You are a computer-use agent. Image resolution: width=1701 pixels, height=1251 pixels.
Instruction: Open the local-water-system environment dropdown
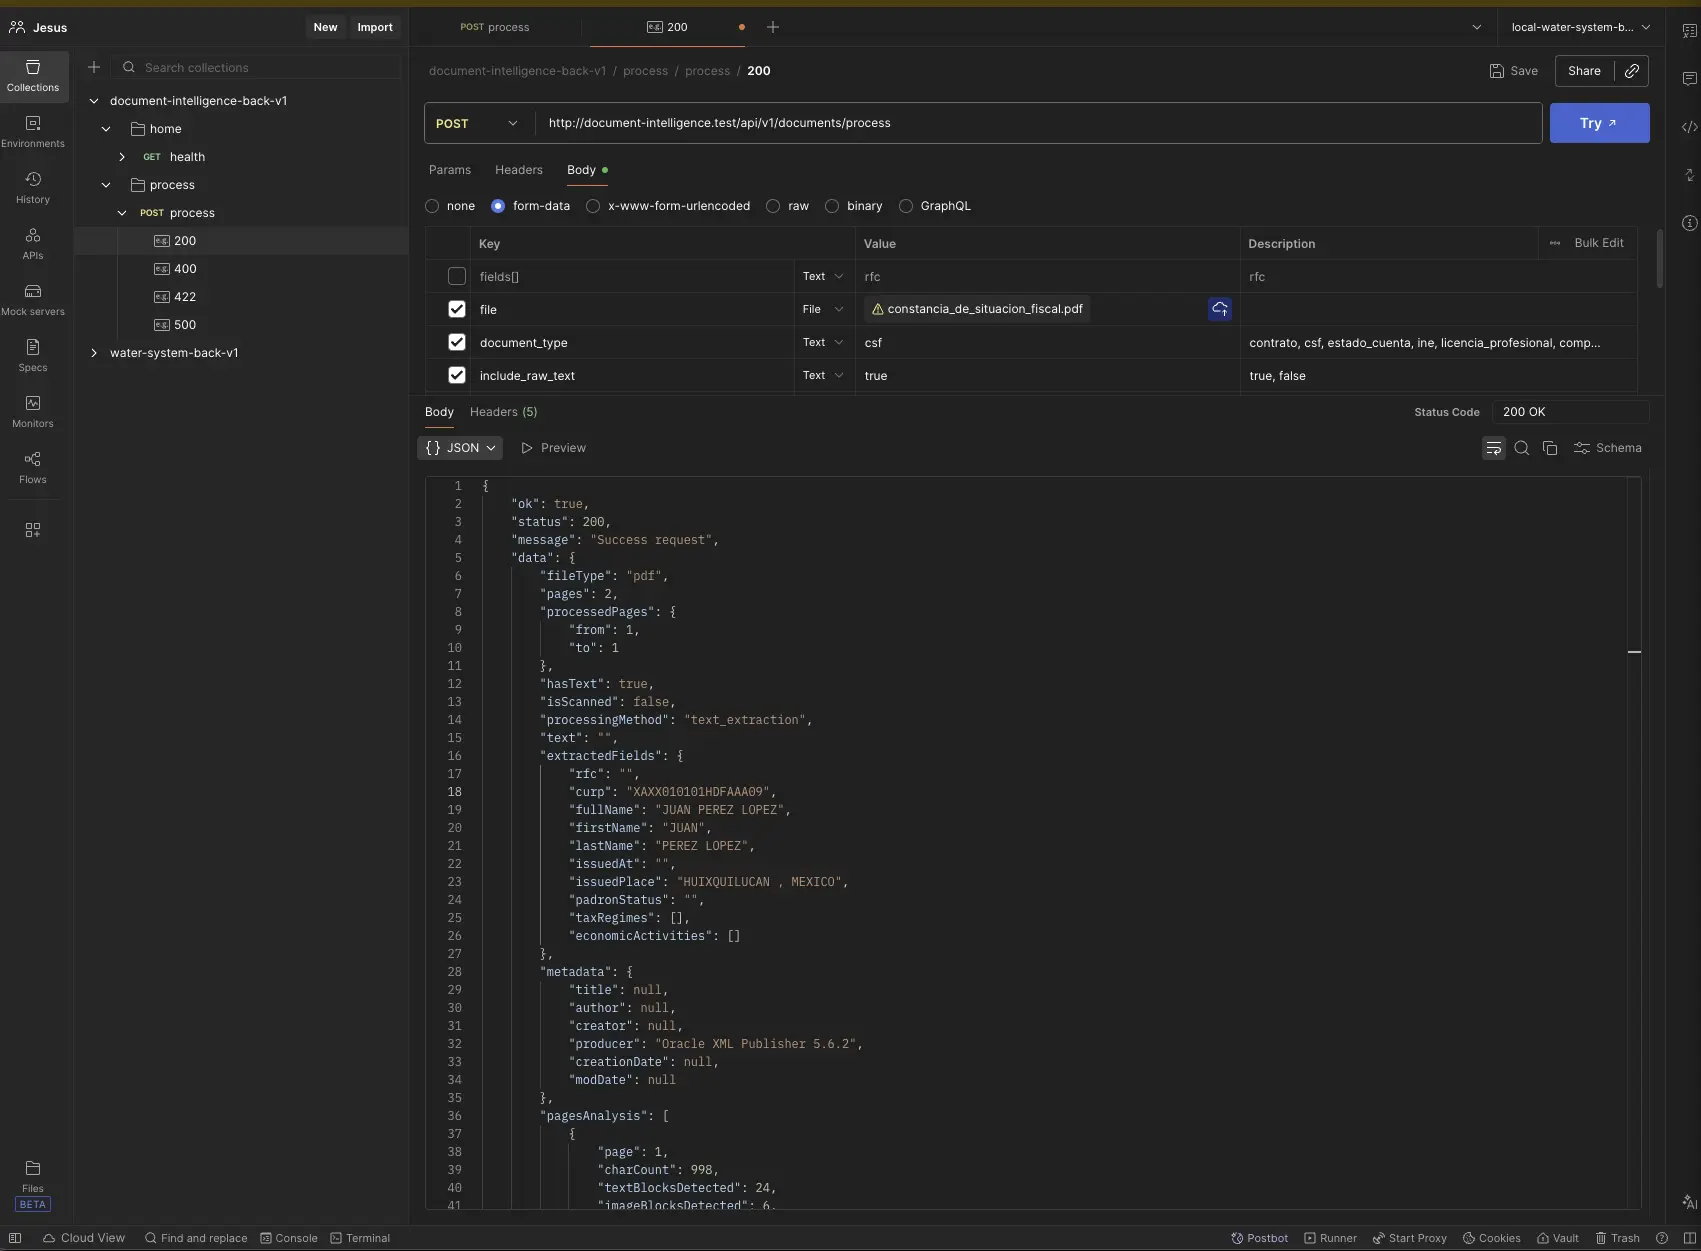[1580, 27]
